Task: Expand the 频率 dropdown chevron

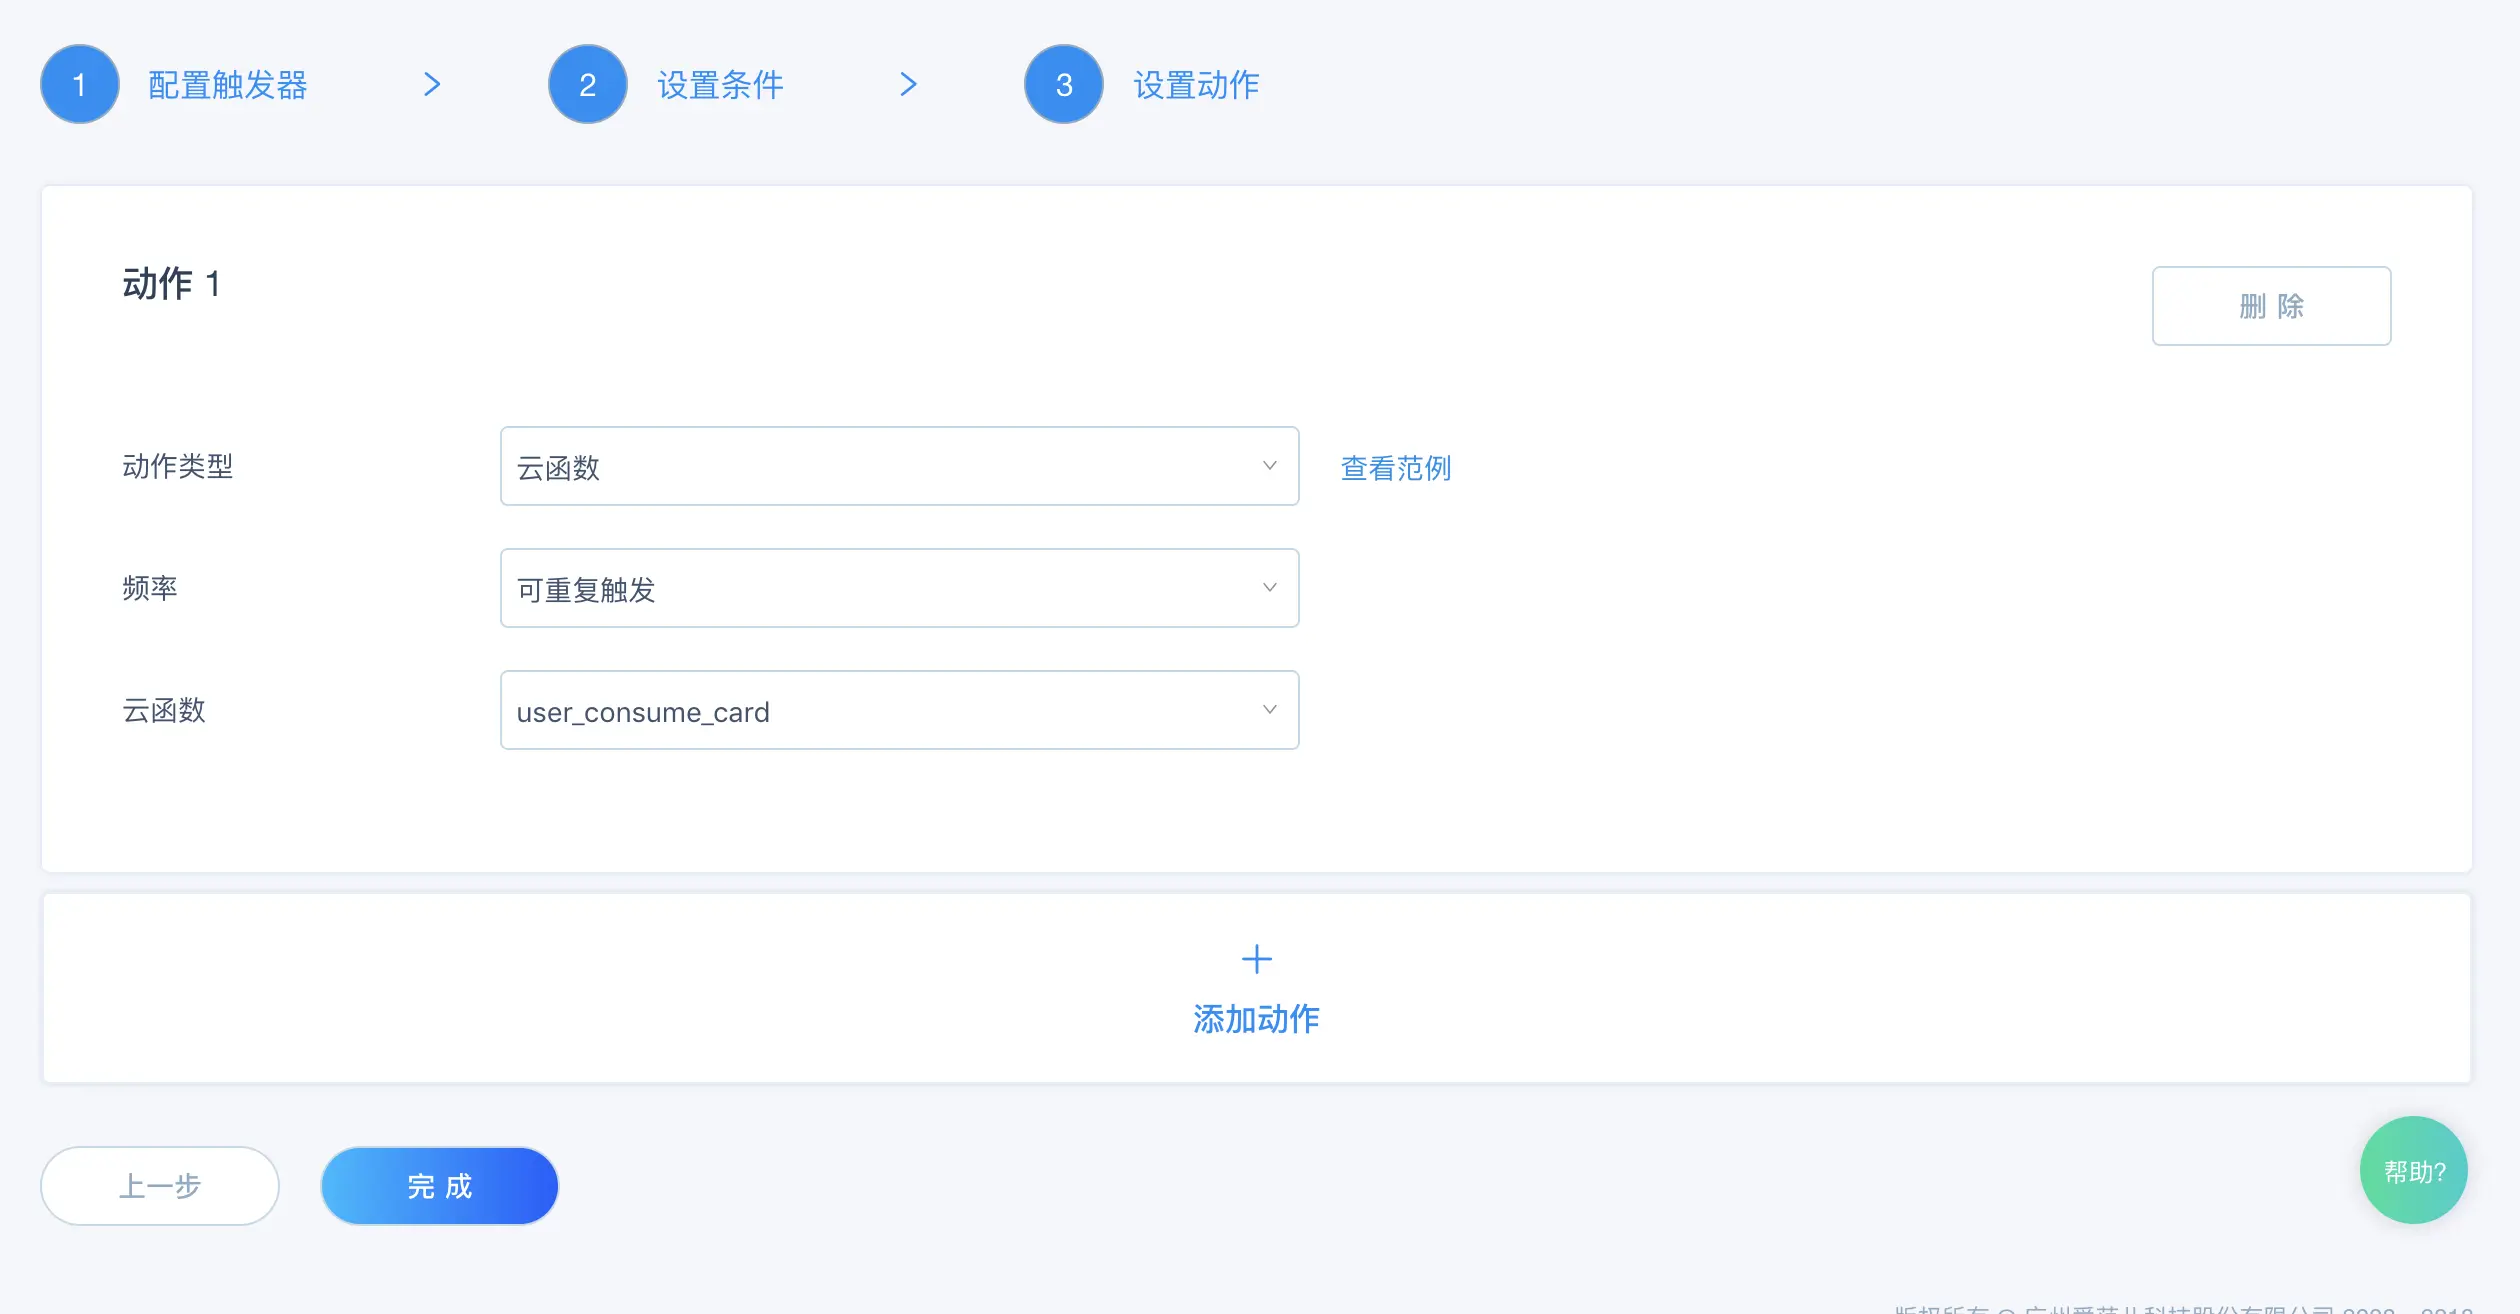Action: 1270,588
